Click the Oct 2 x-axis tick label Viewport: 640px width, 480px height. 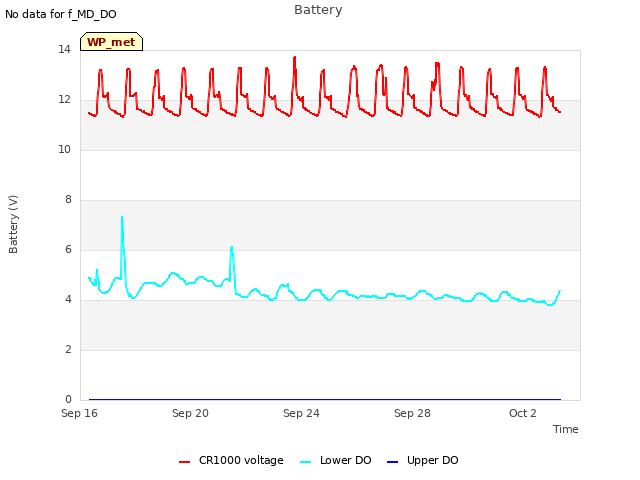click(x=523, y=413)
